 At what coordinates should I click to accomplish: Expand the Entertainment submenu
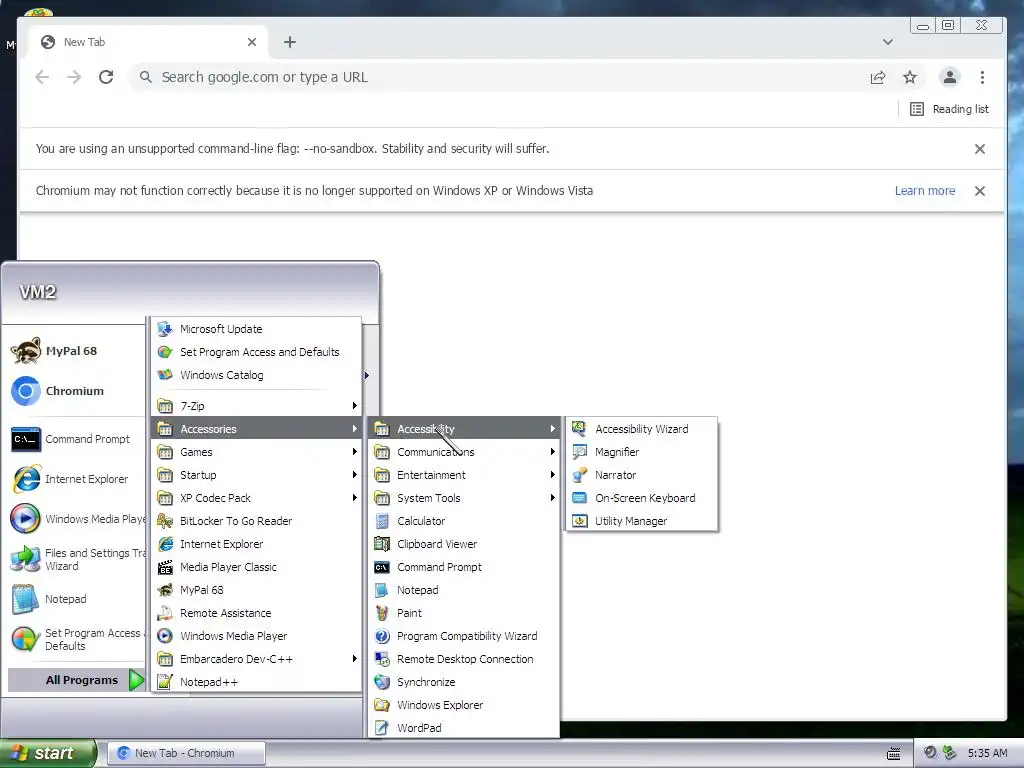[x=464, y=475]
